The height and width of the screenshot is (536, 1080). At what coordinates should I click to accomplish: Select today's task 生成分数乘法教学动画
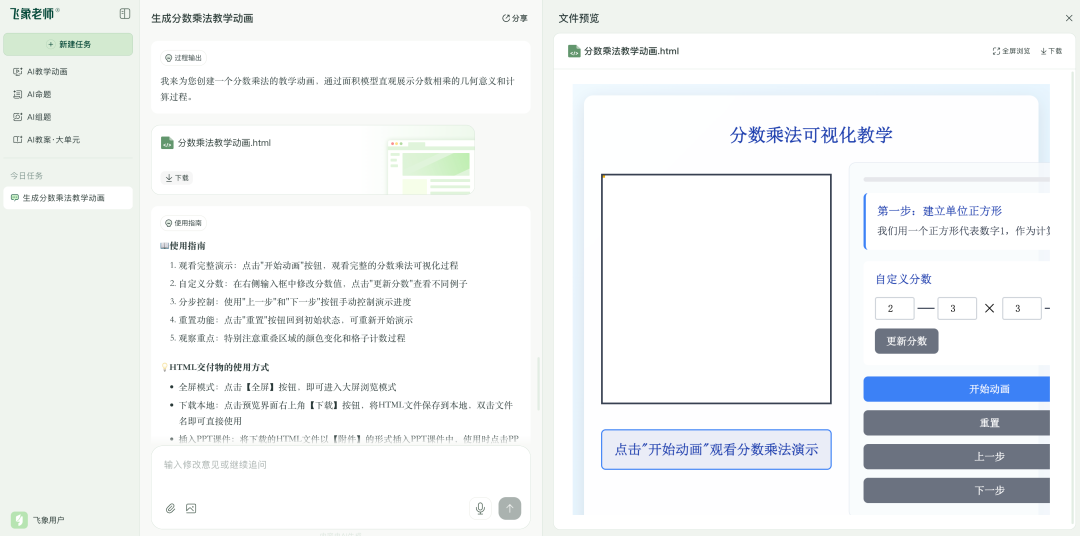click(x=63, y=198)
